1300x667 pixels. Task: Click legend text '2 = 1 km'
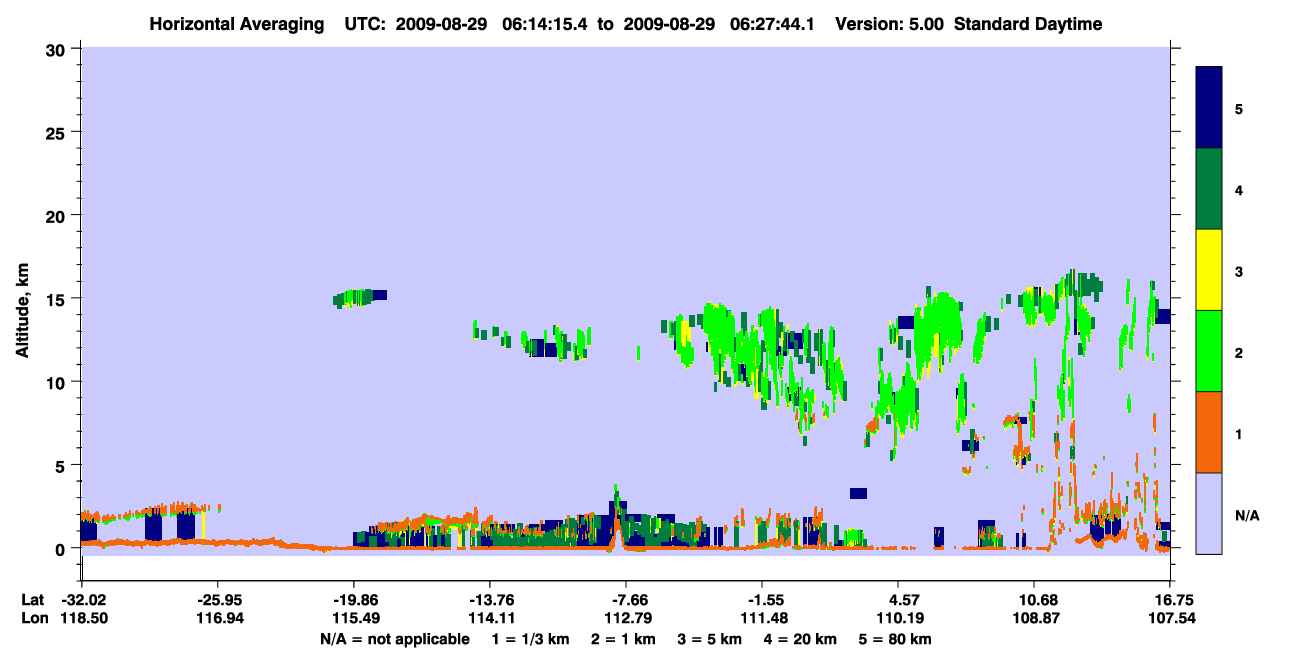tap(623, 639)
